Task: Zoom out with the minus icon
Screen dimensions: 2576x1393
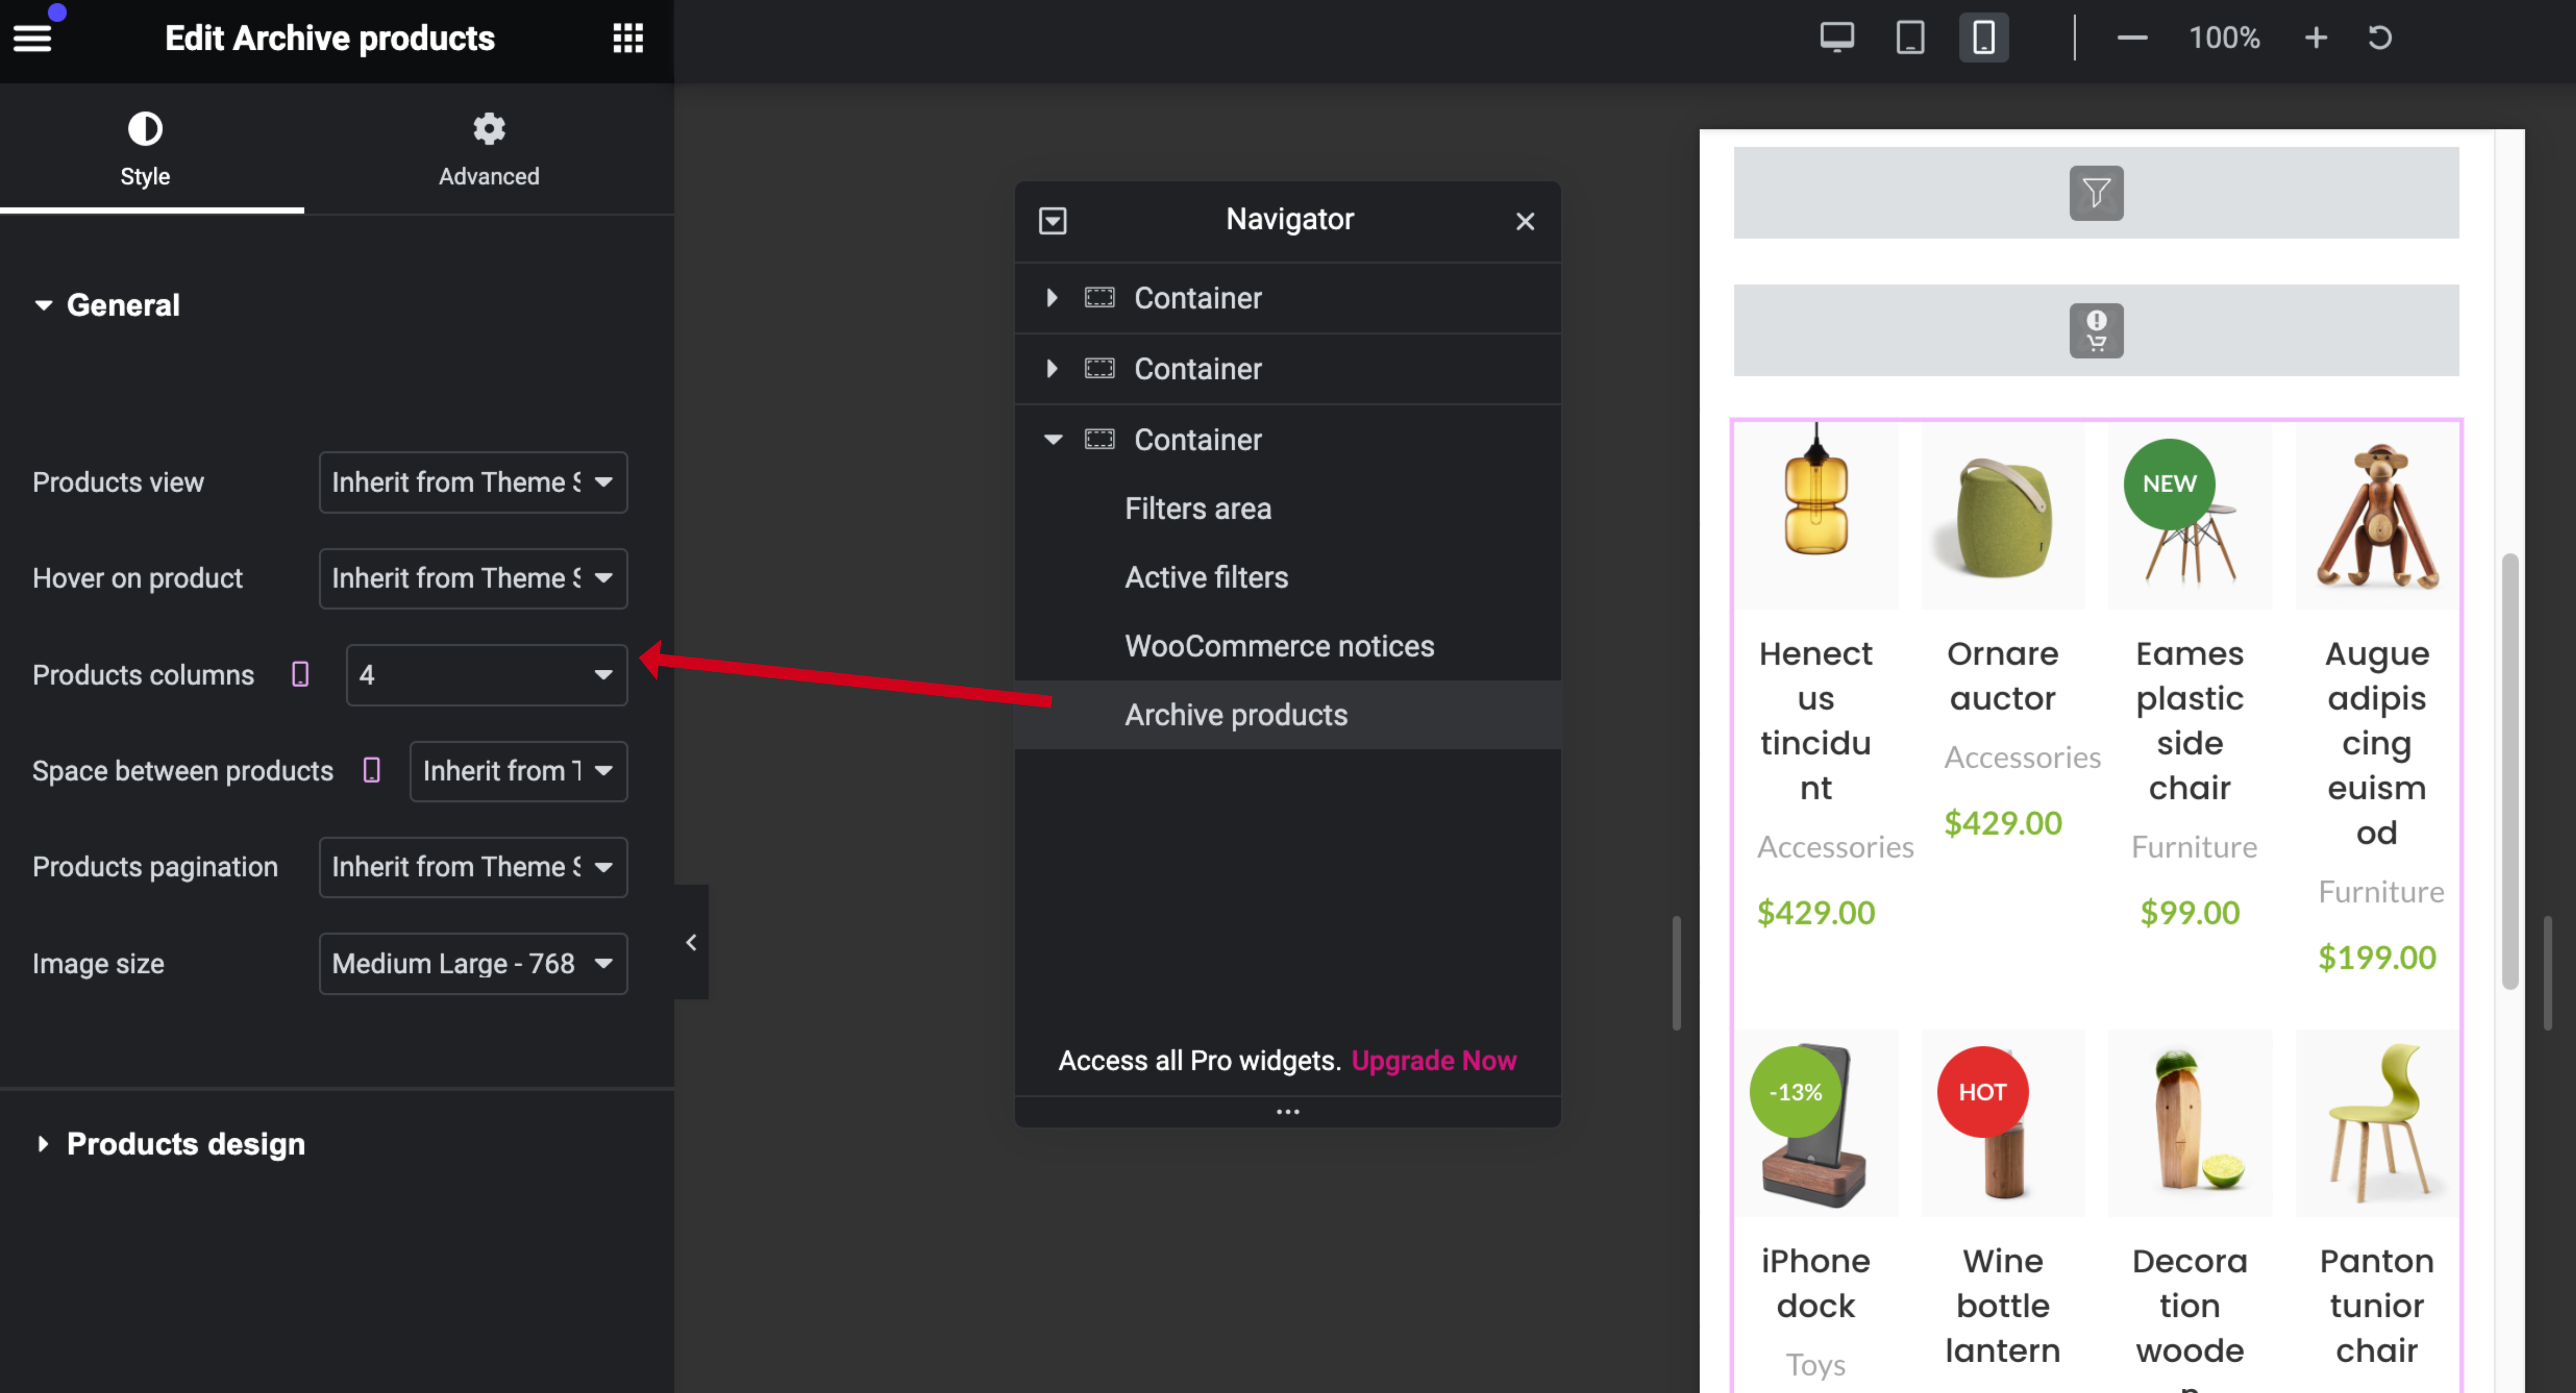Action: 2132,38
